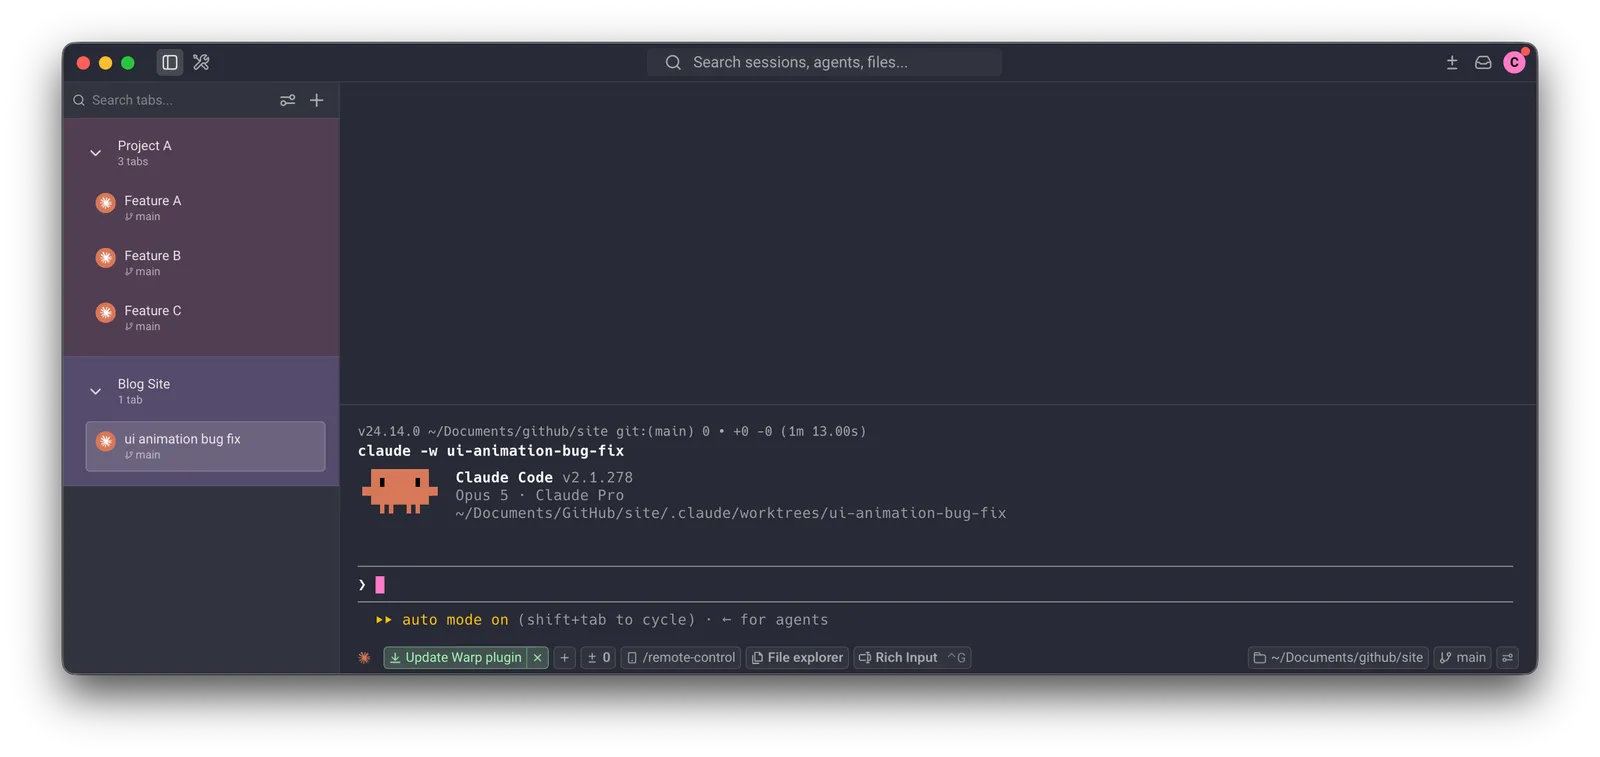Click the Claude icon on Feature B tab

106,258
